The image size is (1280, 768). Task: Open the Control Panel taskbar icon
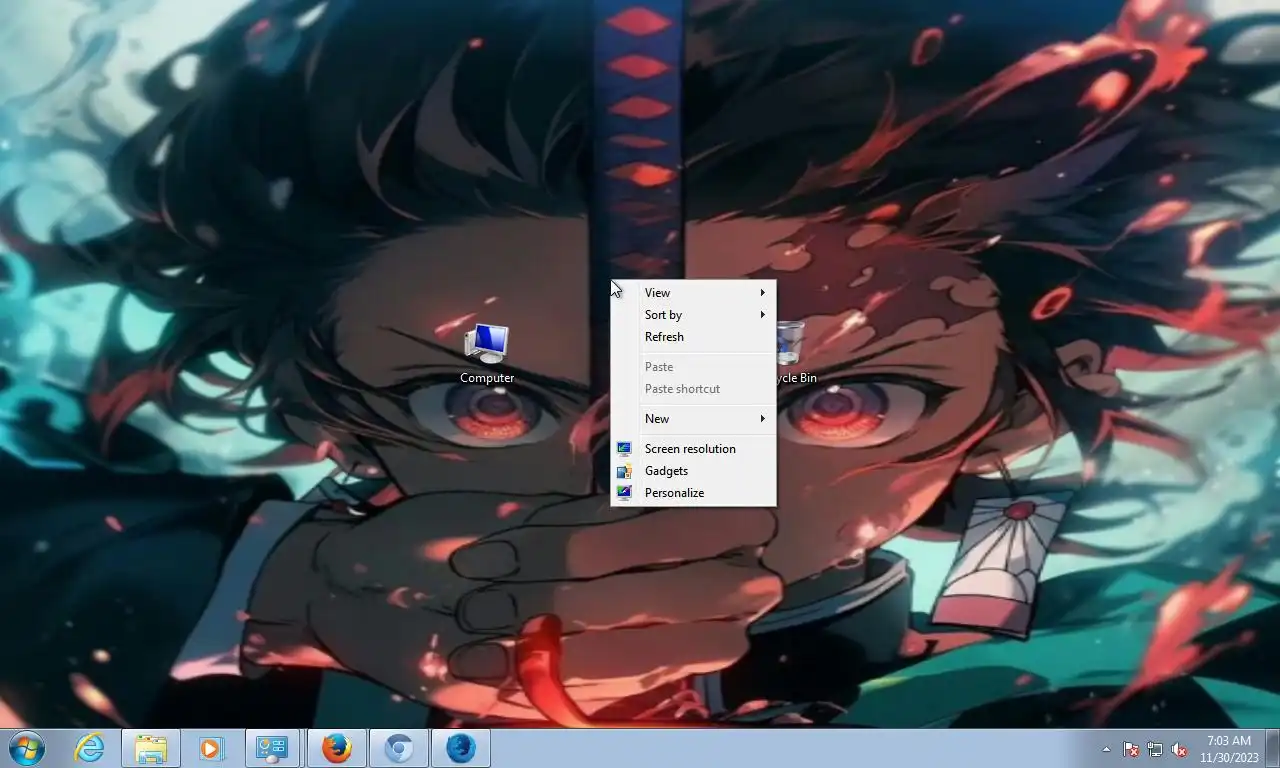coord(272,748)
